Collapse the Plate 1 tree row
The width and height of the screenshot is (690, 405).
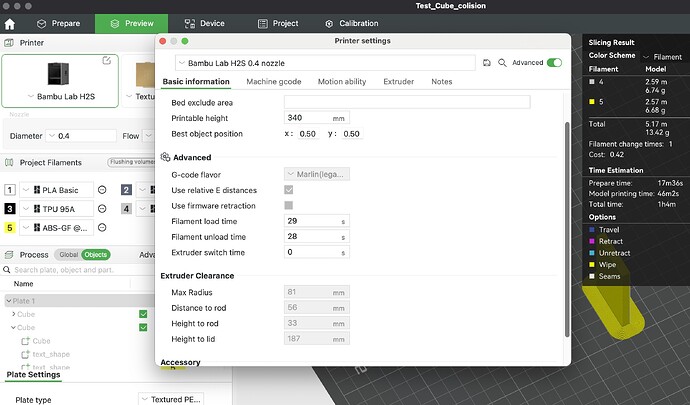tap(8, 301)
